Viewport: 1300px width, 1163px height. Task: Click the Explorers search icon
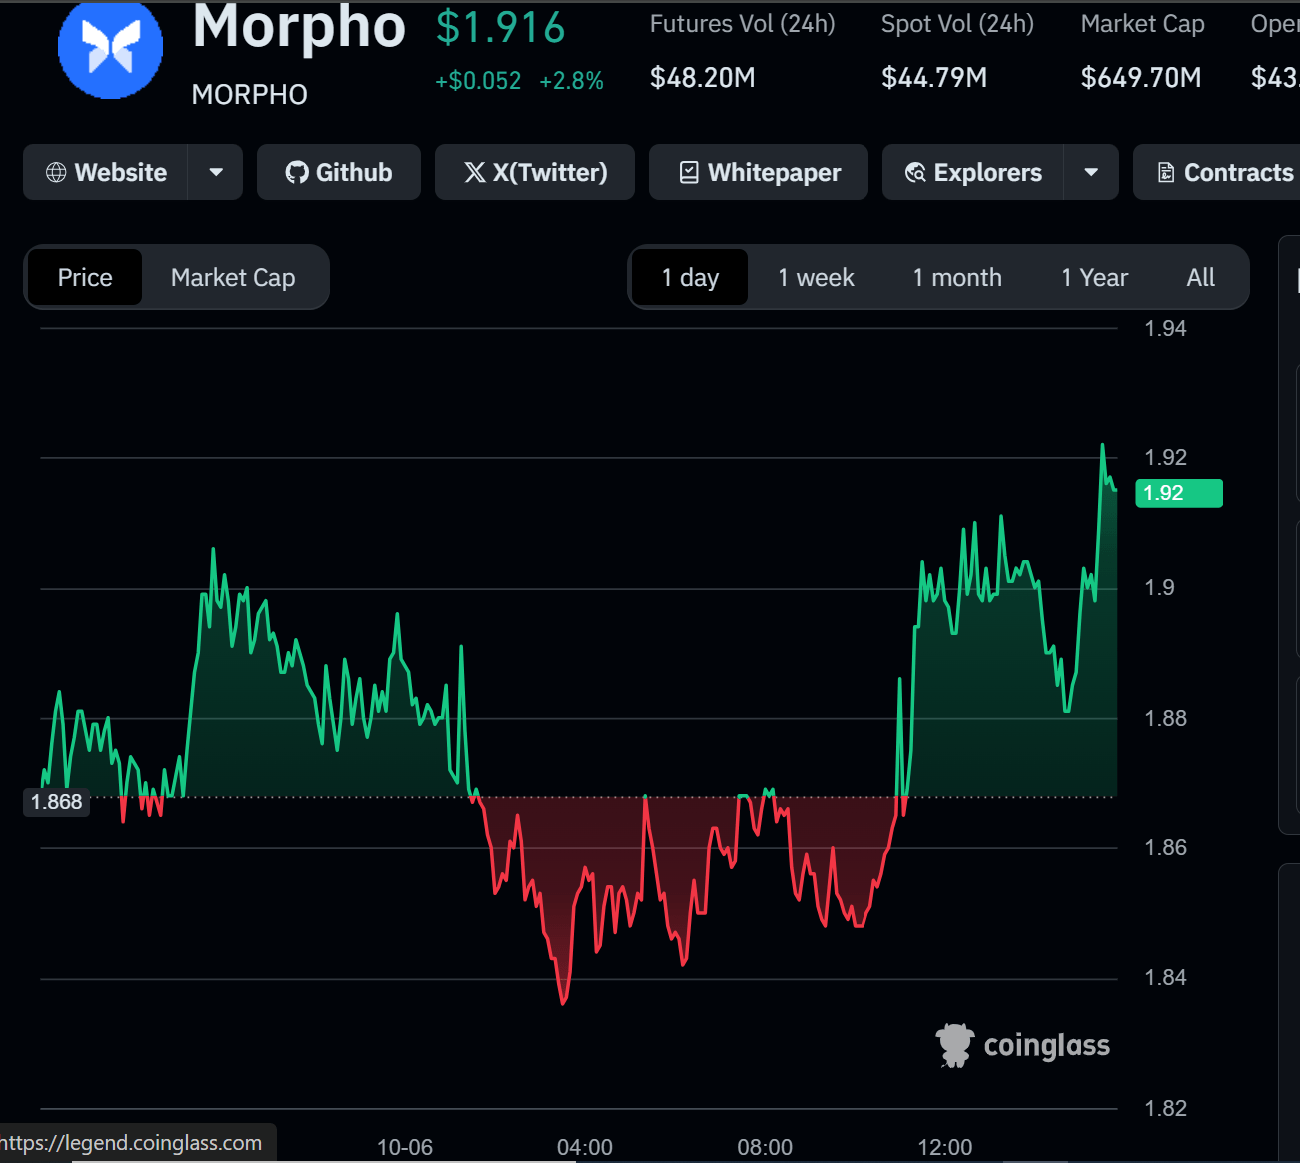pos(915,173)
